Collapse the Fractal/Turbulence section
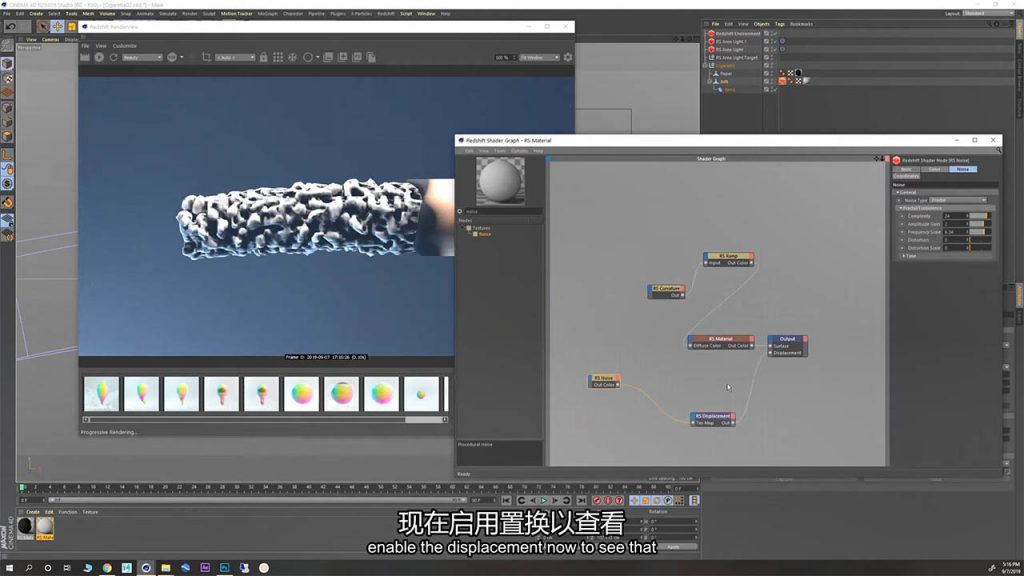This screenshot has height=576, width=1024. [901, 208]
